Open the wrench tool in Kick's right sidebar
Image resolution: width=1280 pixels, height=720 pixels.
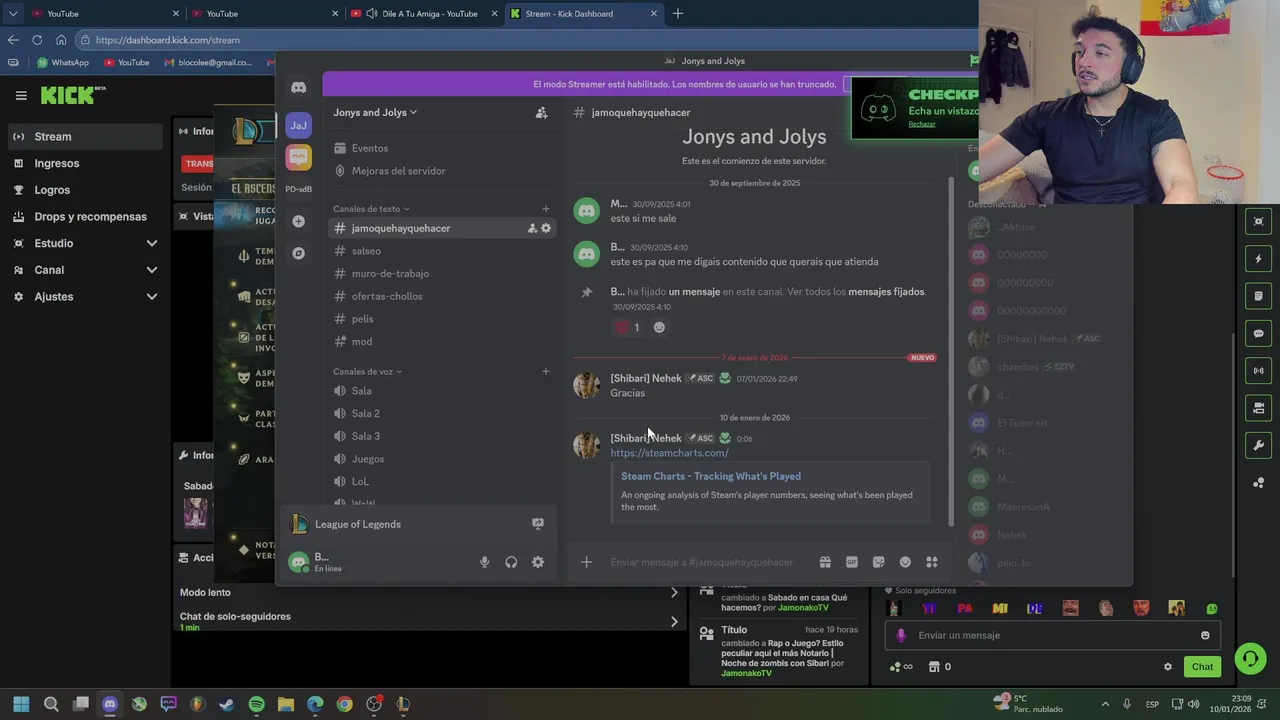1259,445
